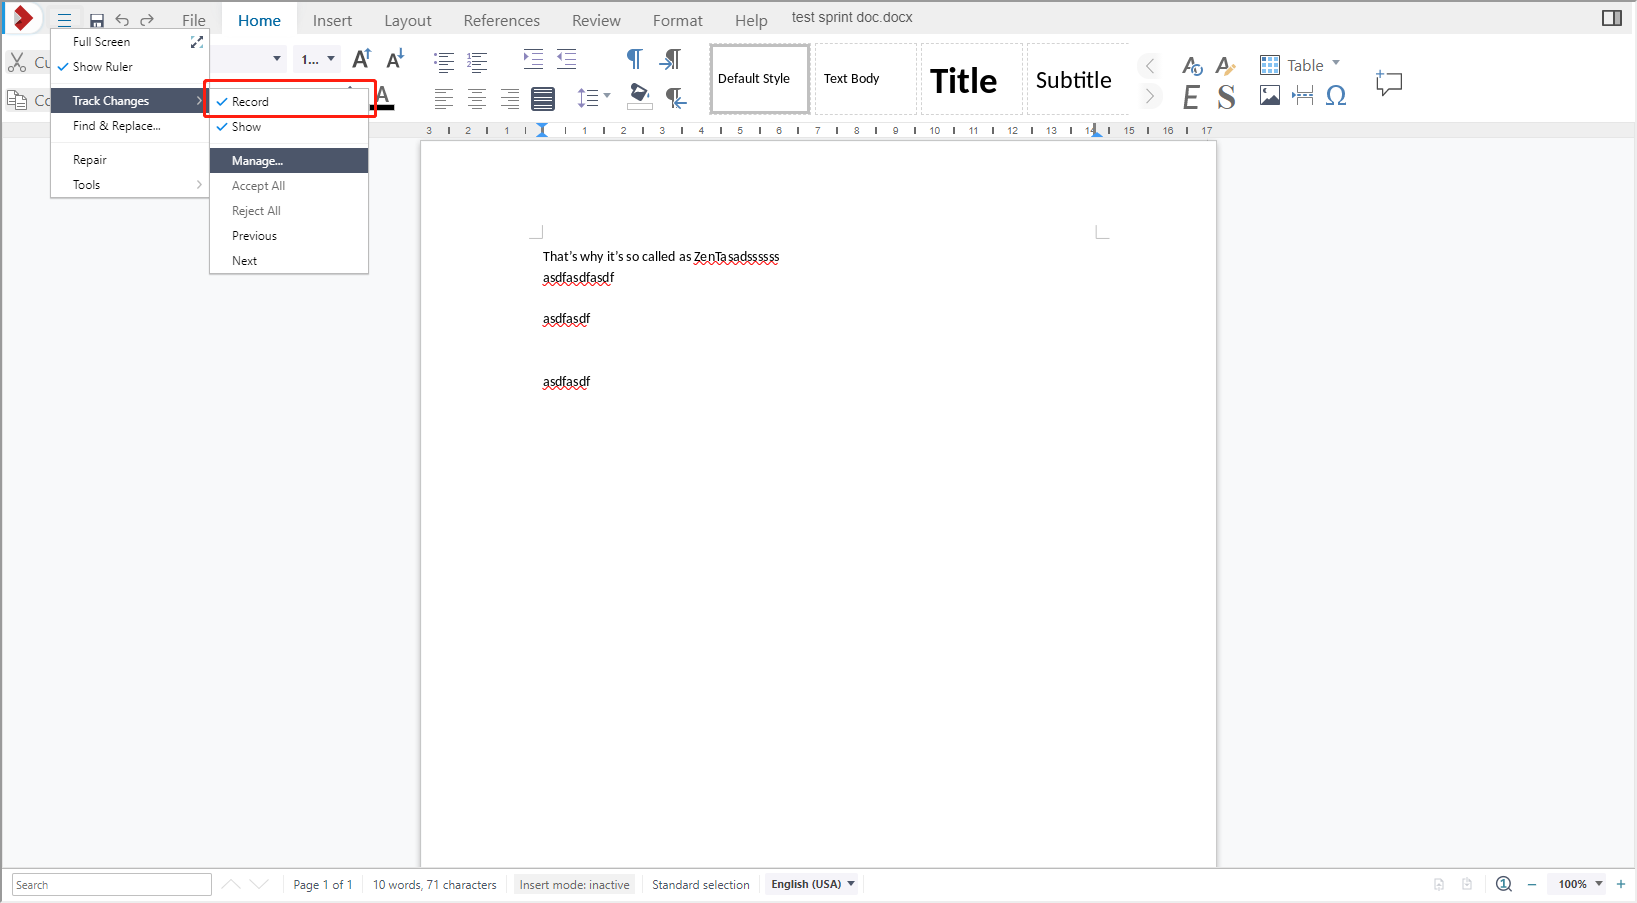
Task: Toggle formatting marks with the pilcrow icon
Action: click(x=634, y=59)
